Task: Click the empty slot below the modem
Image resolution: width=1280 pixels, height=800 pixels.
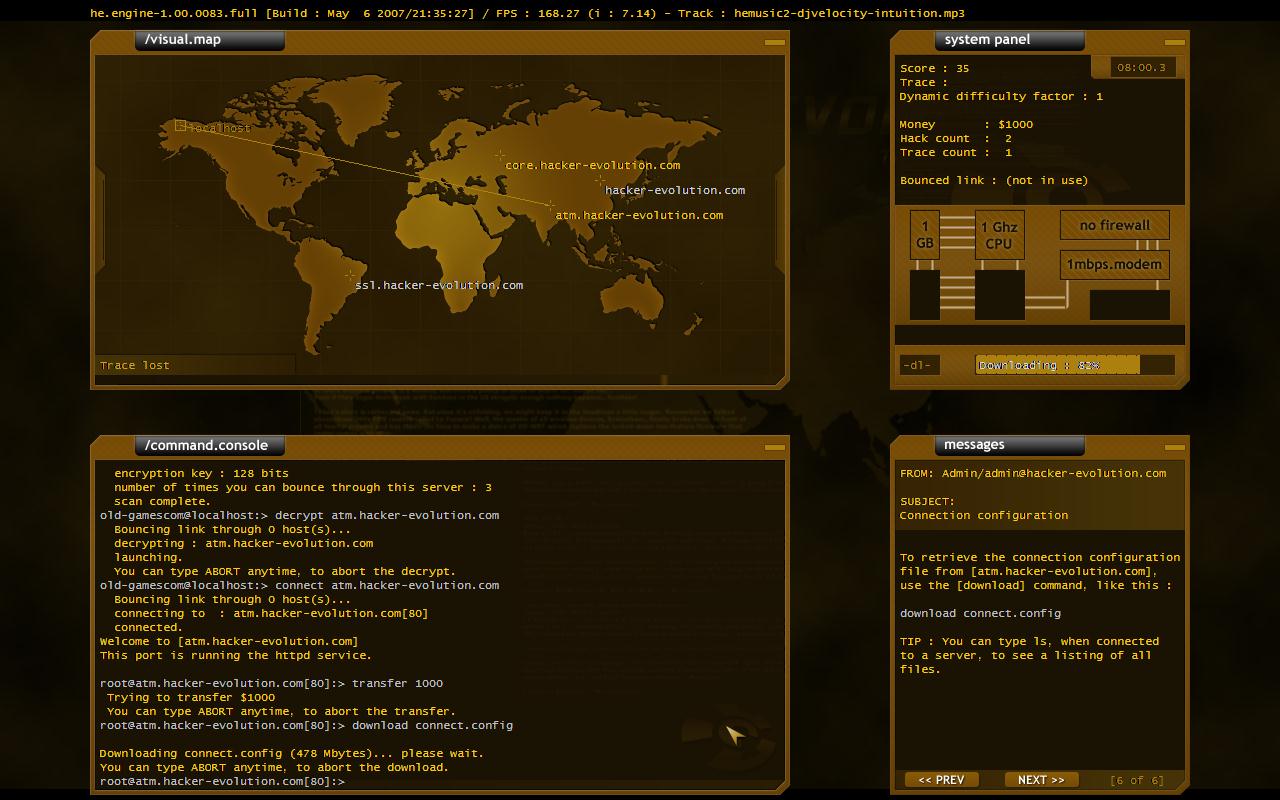Action: click(x=1129, y=305)
